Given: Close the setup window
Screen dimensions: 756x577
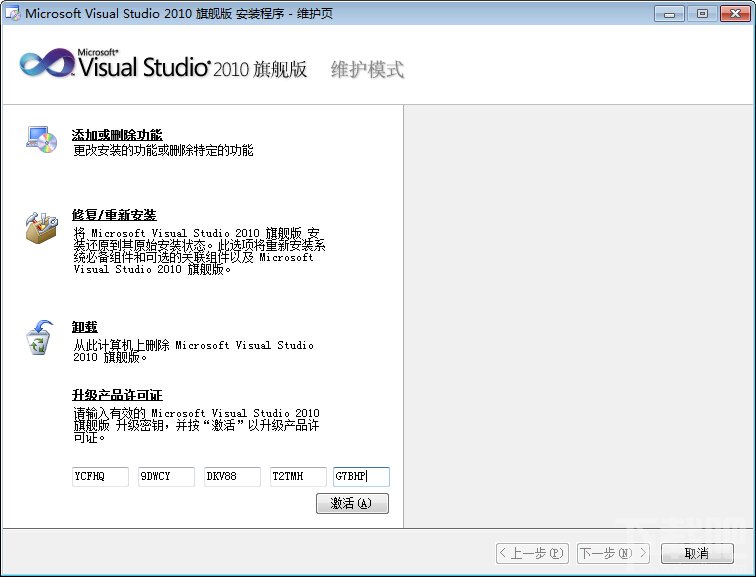Looking at the screenshot, I should [x=735, y=13].
